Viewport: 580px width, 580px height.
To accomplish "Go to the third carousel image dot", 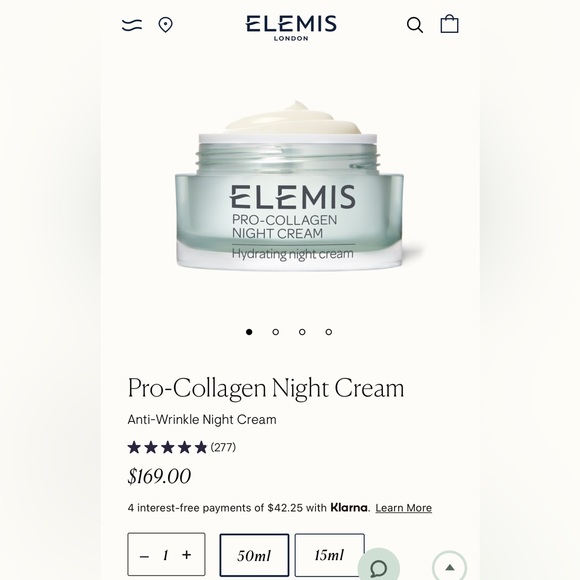I will tap(302, 332).
